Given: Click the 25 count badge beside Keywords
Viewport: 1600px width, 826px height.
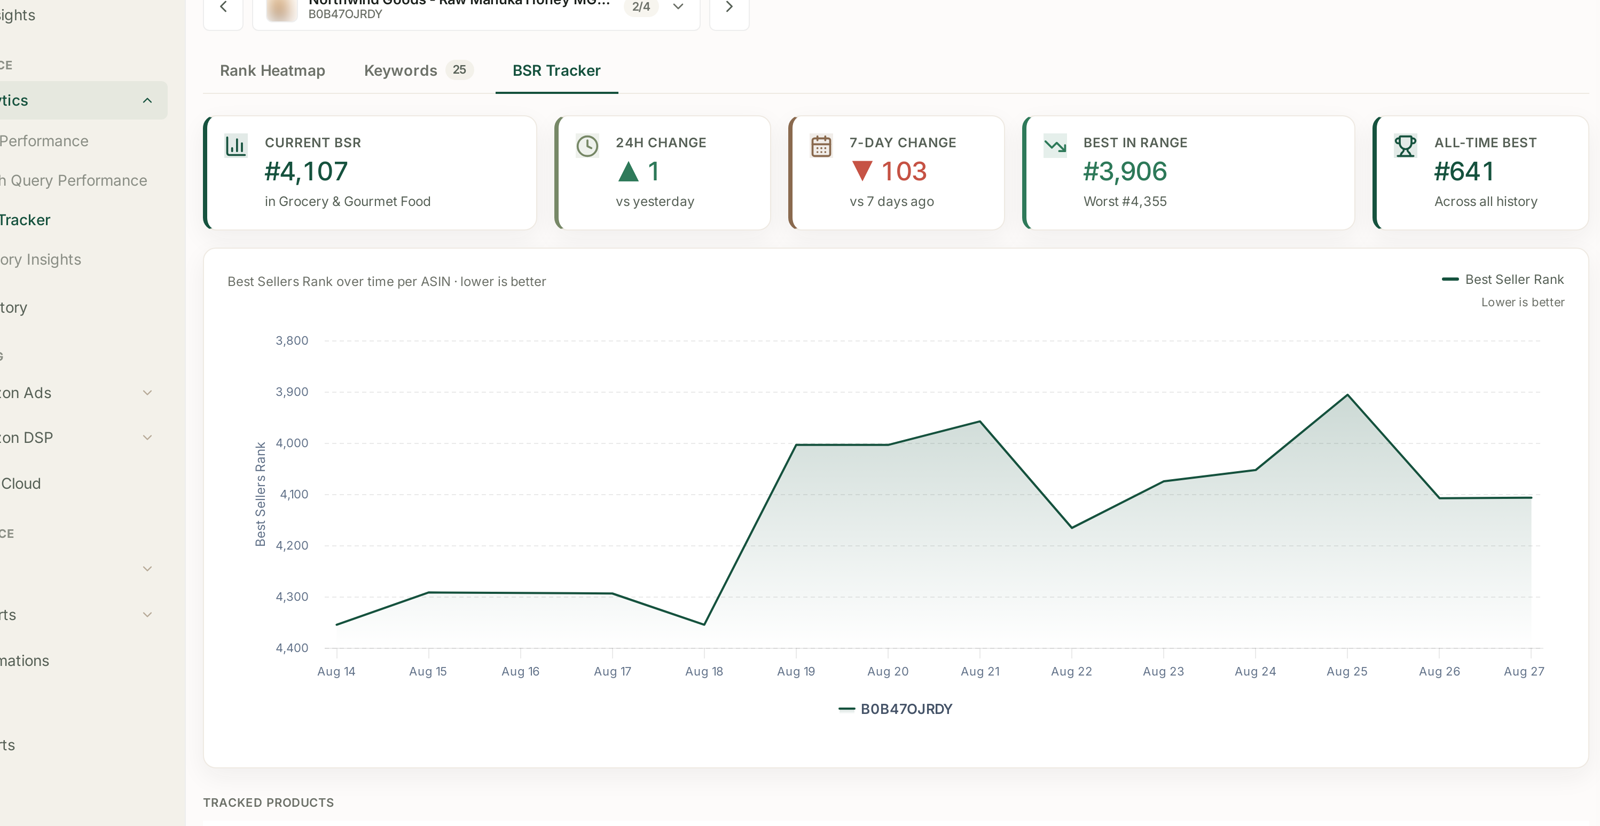Looking at the screenshot, I should [x=459, y=70].
